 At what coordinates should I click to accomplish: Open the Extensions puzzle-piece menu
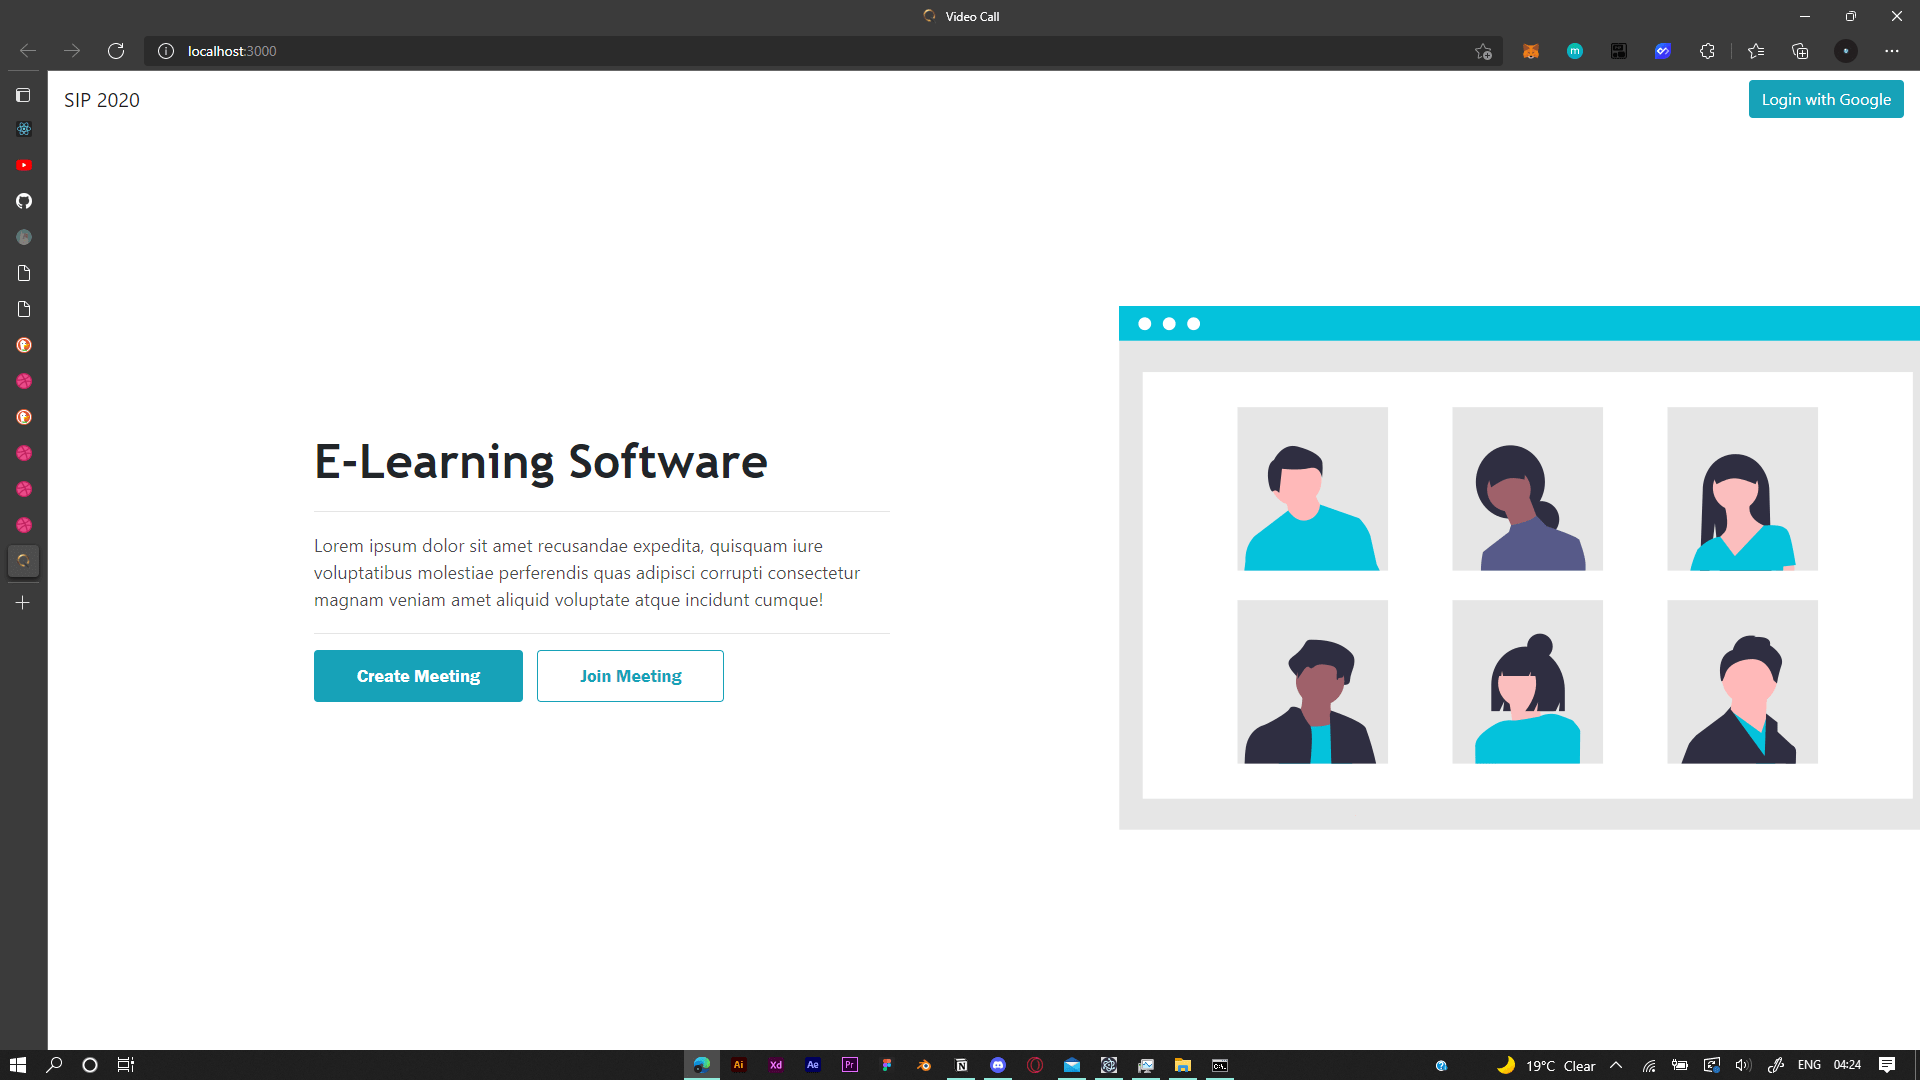[x=1707, y=51]
